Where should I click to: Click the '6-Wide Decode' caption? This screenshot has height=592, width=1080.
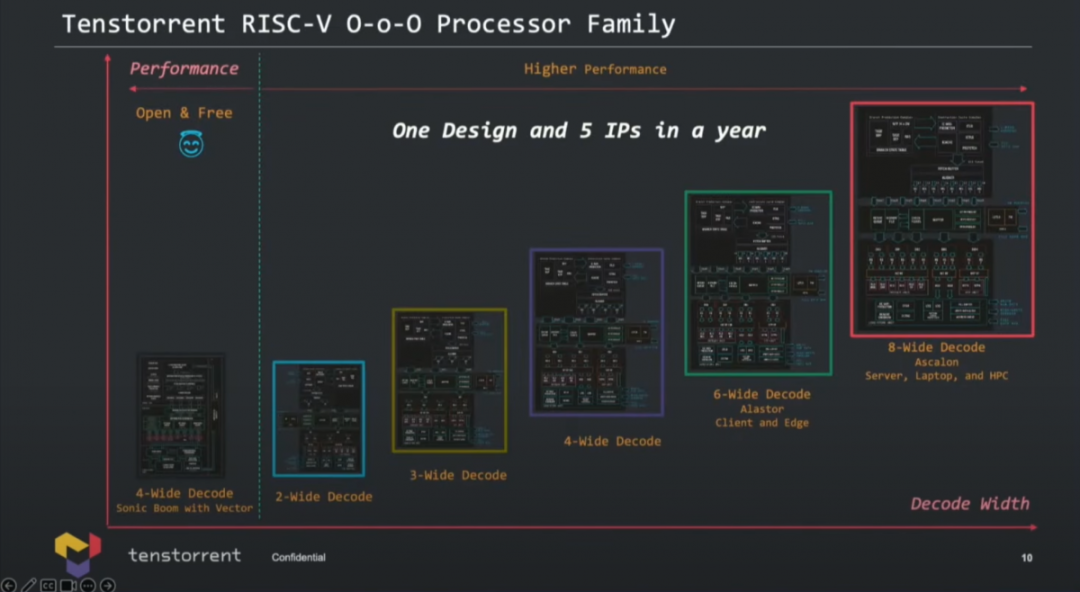[762, 394]
